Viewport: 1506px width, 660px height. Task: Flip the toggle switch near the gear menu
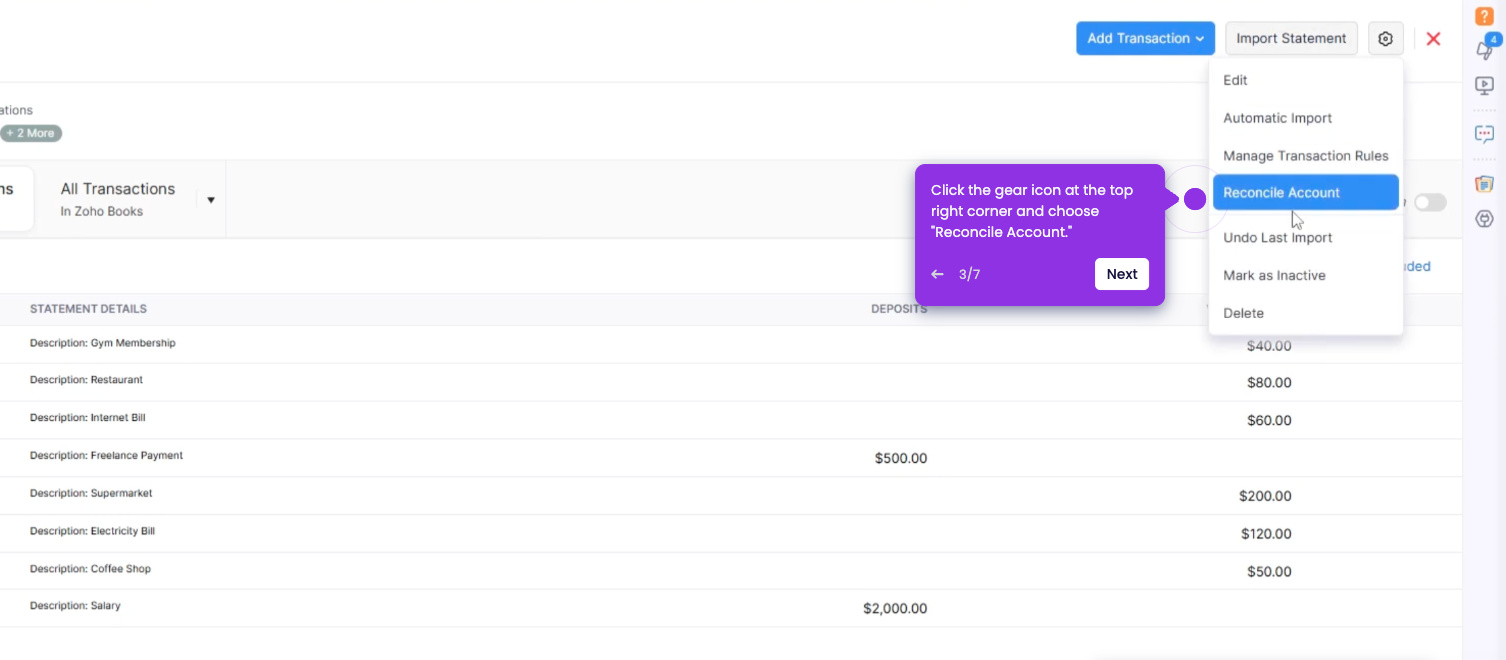click(1430, 202)
